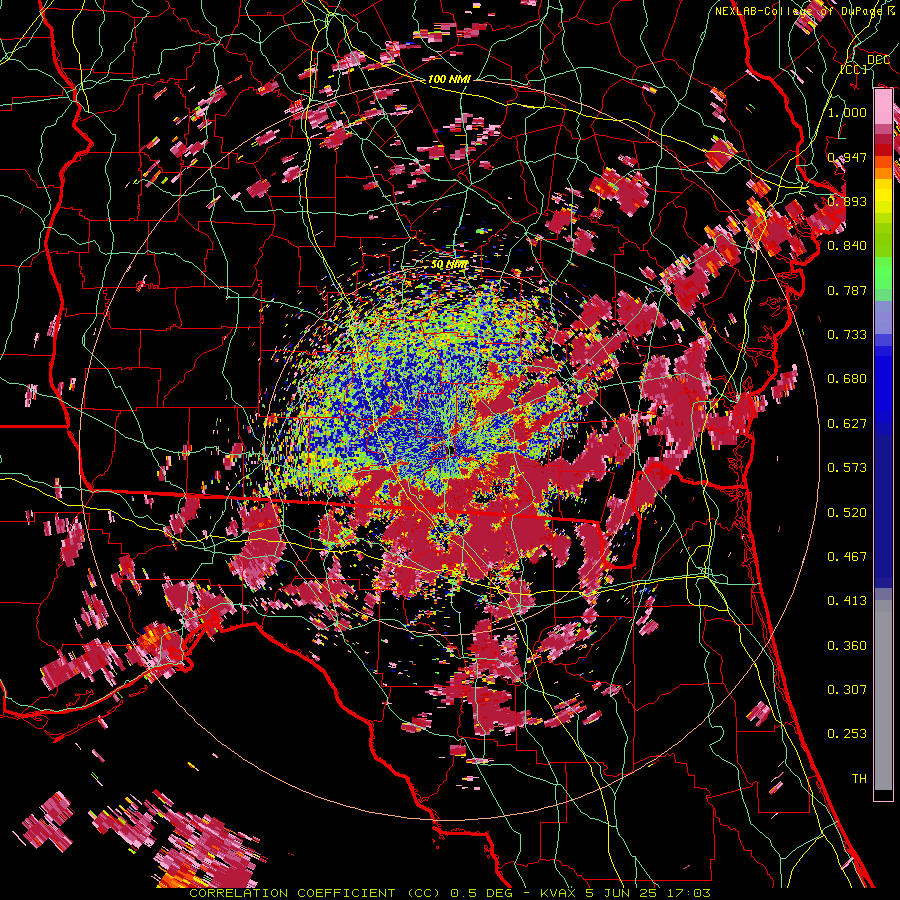The image size is (900, 900).
Task: Click the 0.787 scale value
Action: coord(847,290)
